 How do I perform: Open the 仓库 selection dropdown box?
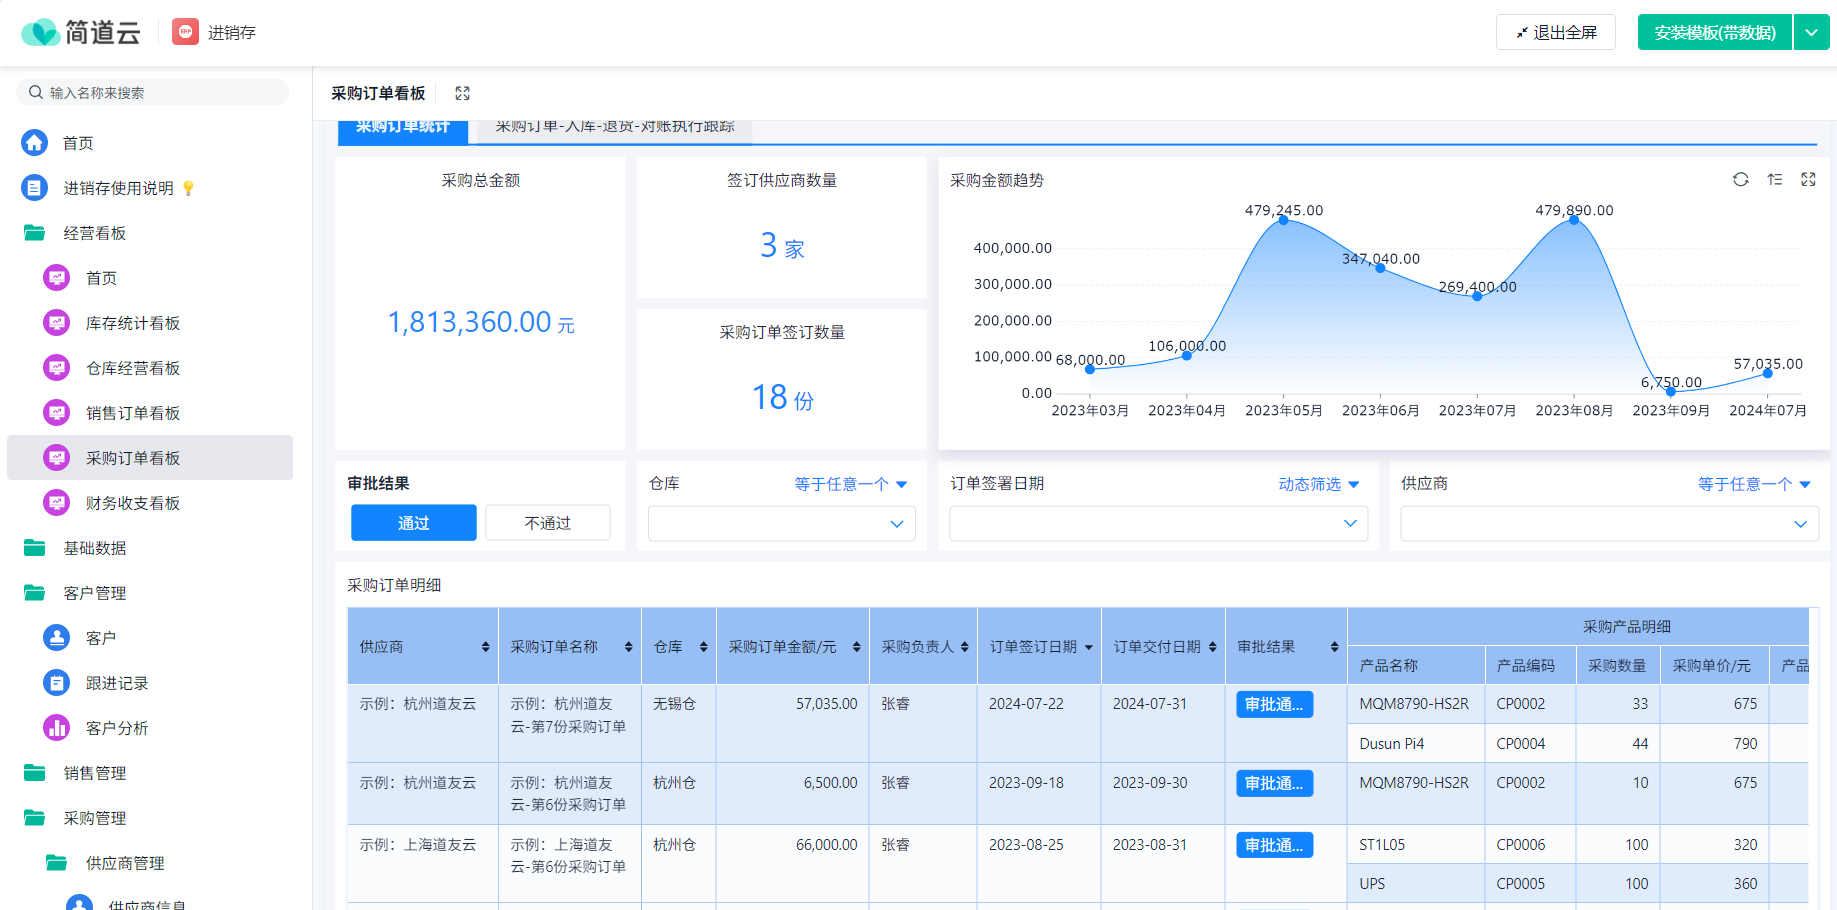782,524
